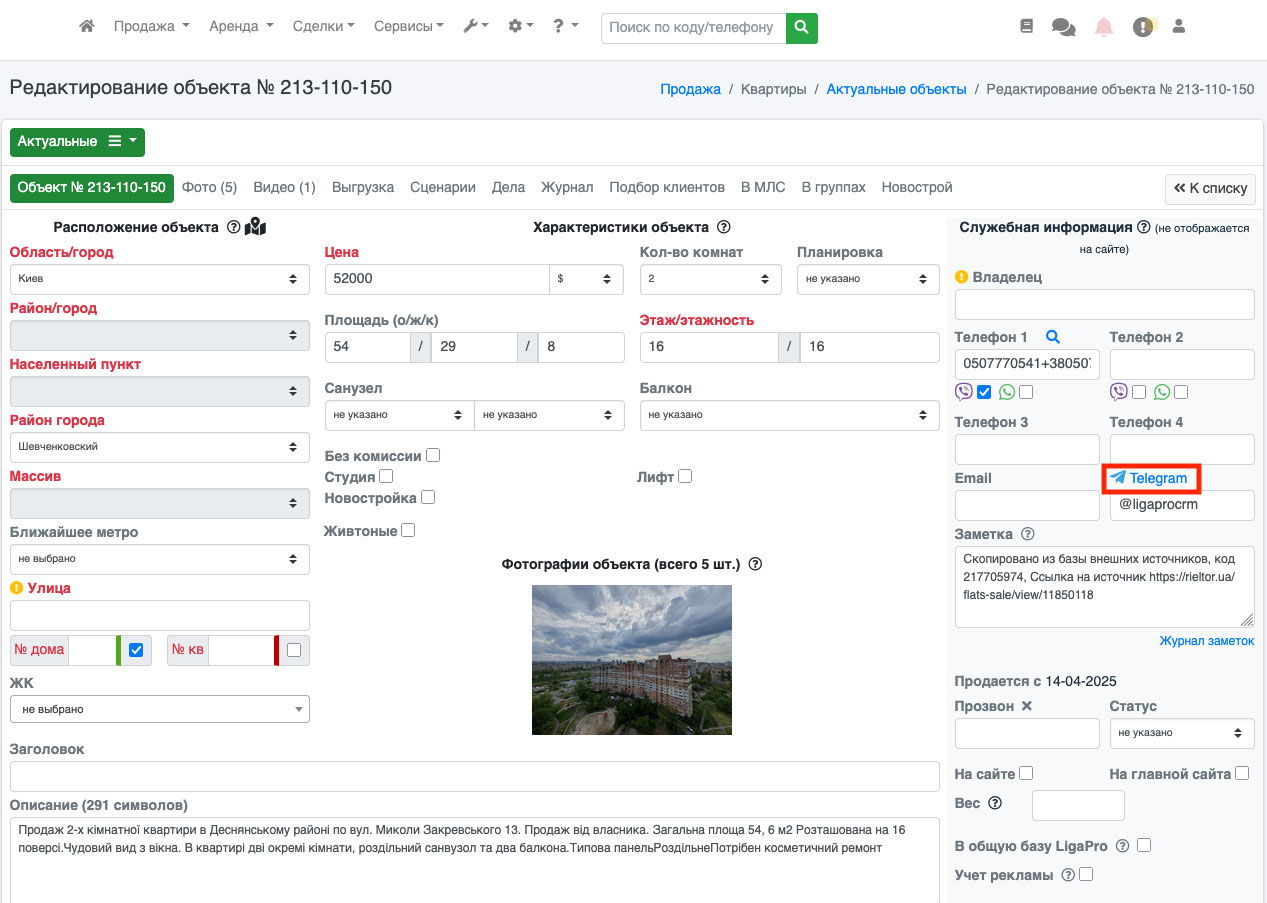This screenshot has height=903, width=1267.
Task: Click the К списку button
Action: point(1210,188)
